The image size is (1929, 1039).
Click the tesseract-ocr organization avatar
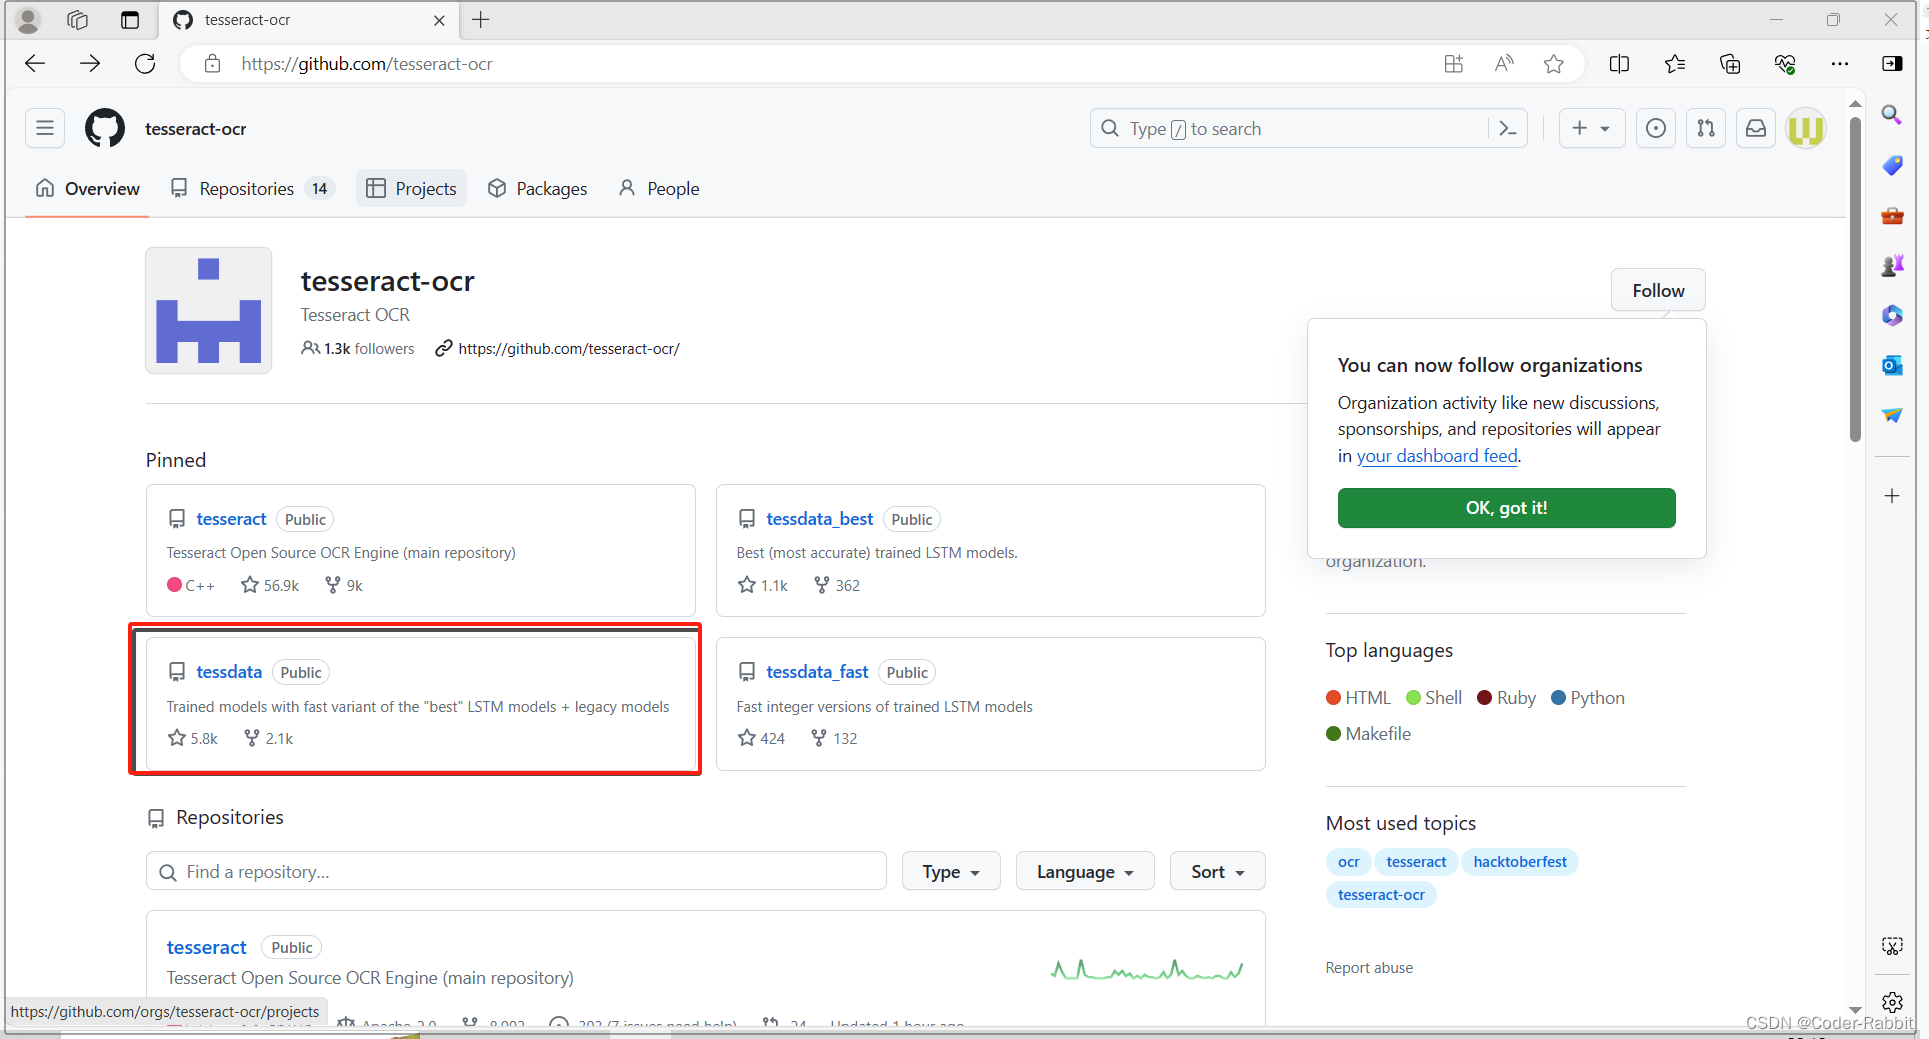[x=208, y=310]
